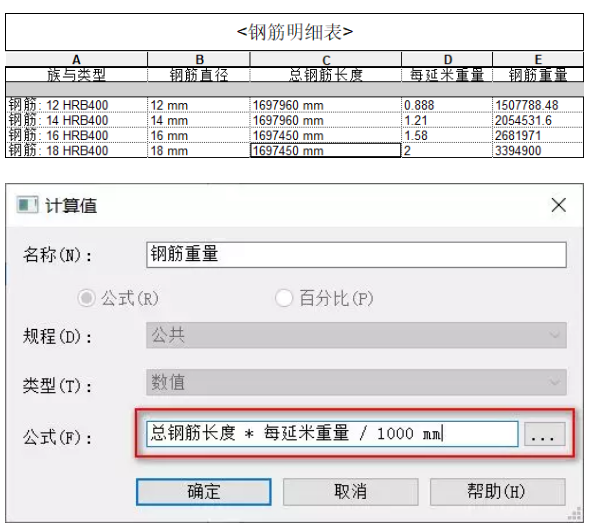The image size is (589, 527).
Task: Open the 类型(T) dropdown showing 数值
Action: point(356,382)
